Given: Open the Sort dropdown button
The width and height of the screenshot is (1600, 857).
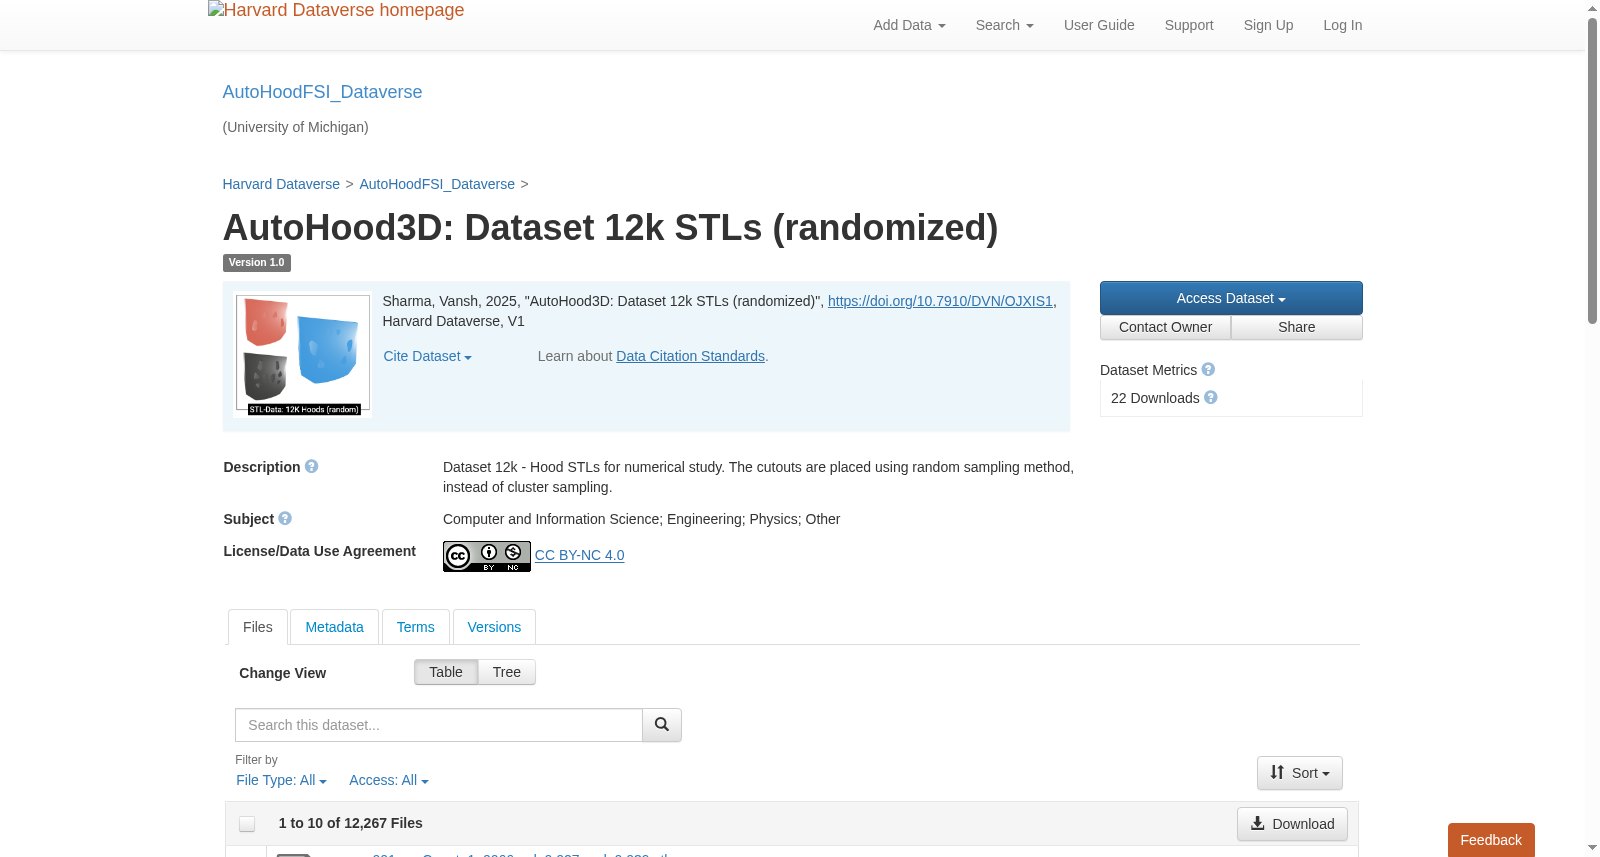Looking at the screenshot, I should [x=1300, y=773].
